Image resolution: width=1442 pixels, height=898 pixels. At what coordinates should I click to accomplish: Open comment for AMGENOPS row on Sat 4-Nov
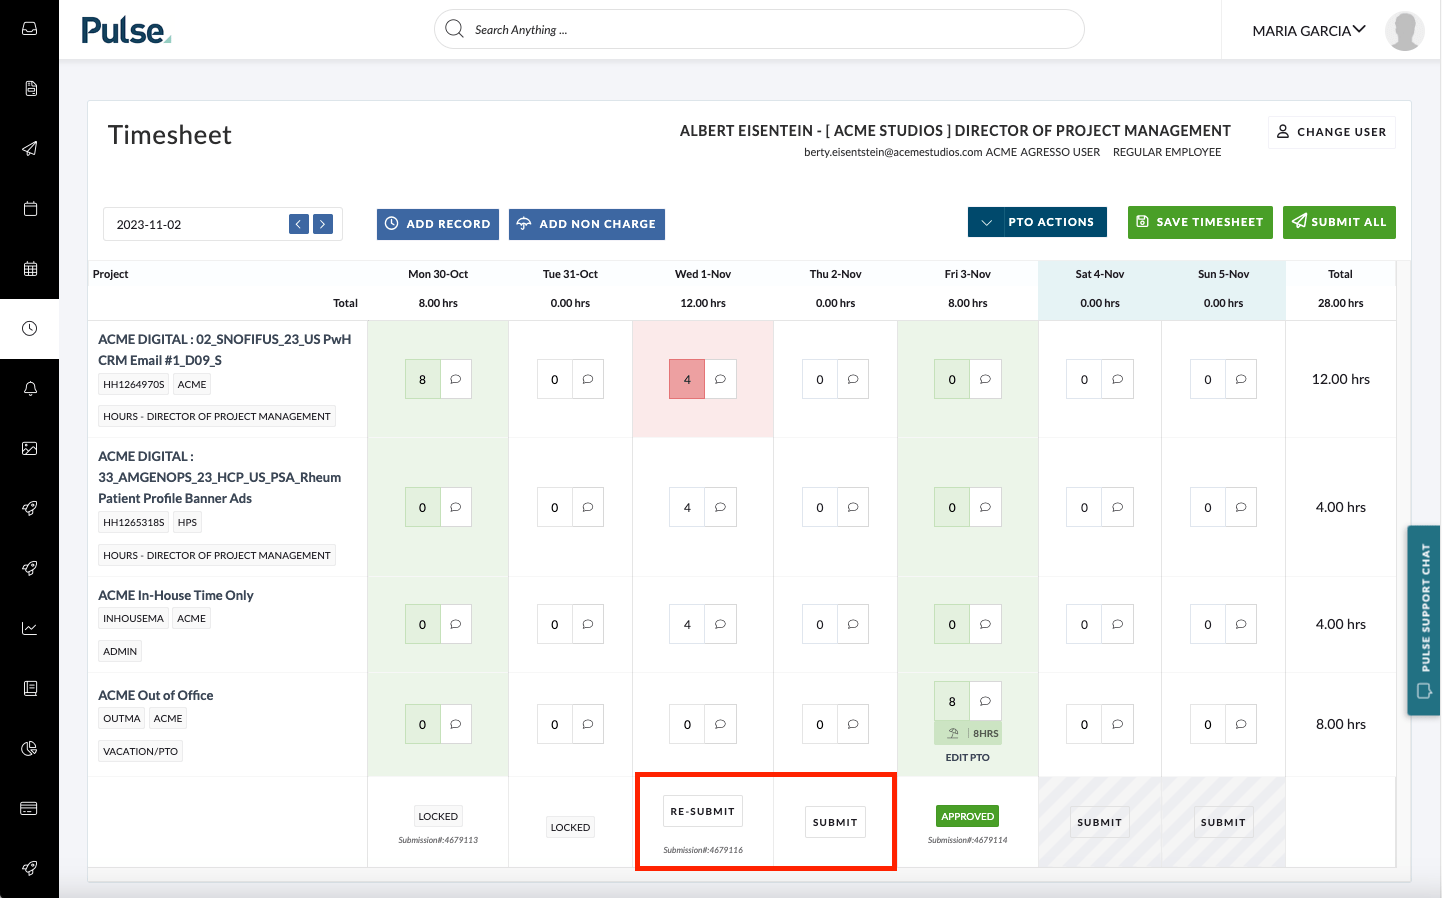coord(1118,507)
